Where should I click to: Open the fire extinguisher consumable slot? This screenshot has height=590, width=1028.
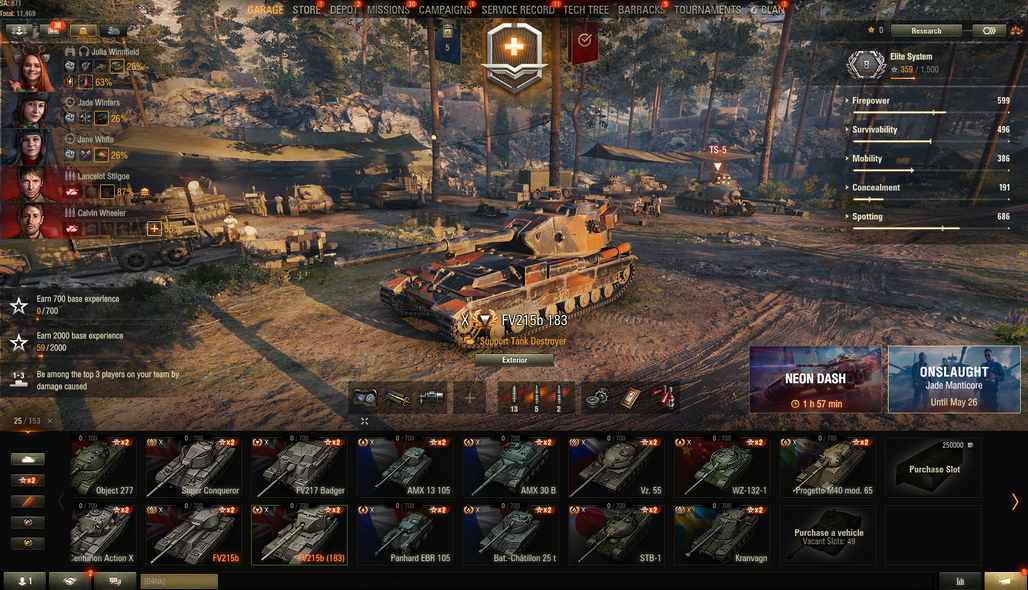(663, 397)
